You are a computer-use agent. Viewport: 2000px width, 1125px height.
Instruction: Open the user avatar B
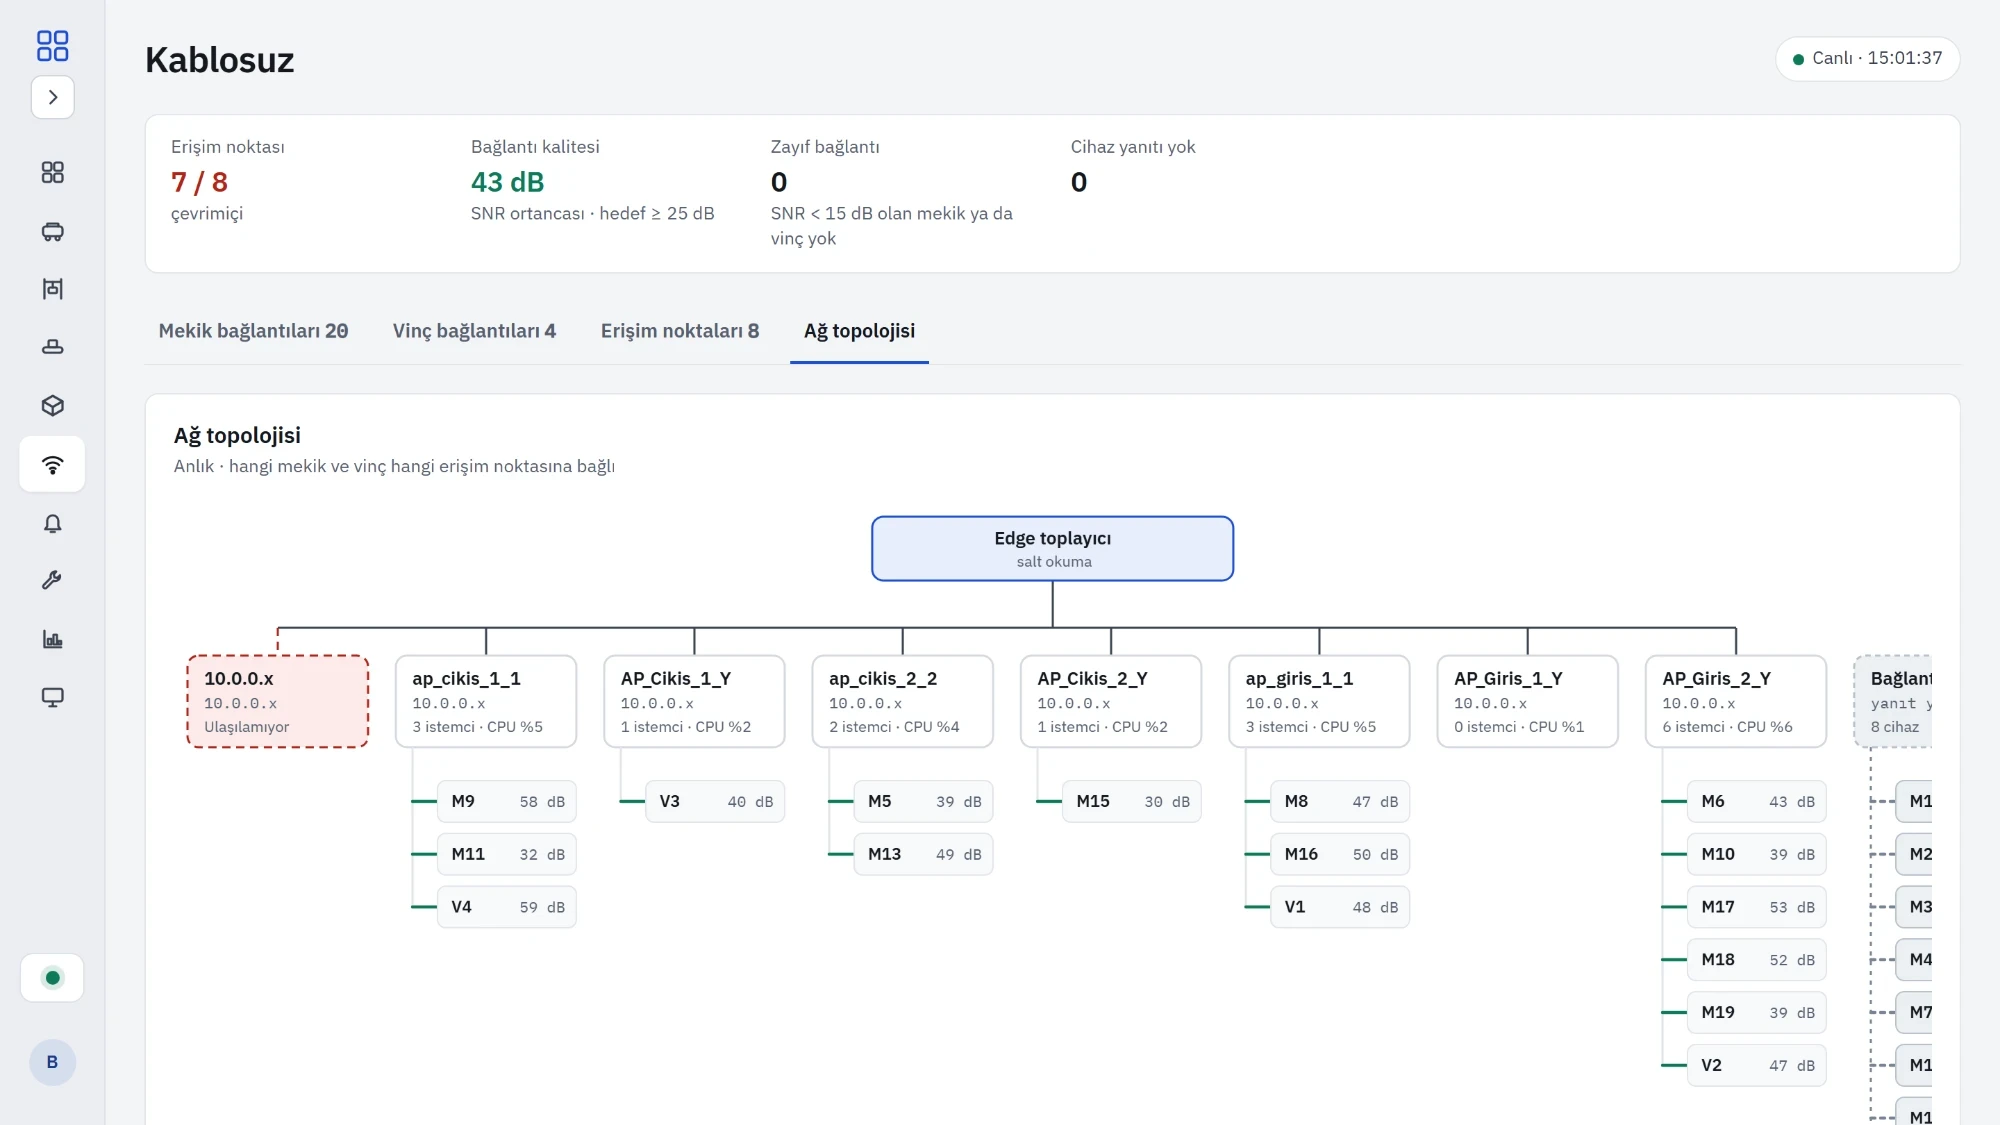[52, 1062]
